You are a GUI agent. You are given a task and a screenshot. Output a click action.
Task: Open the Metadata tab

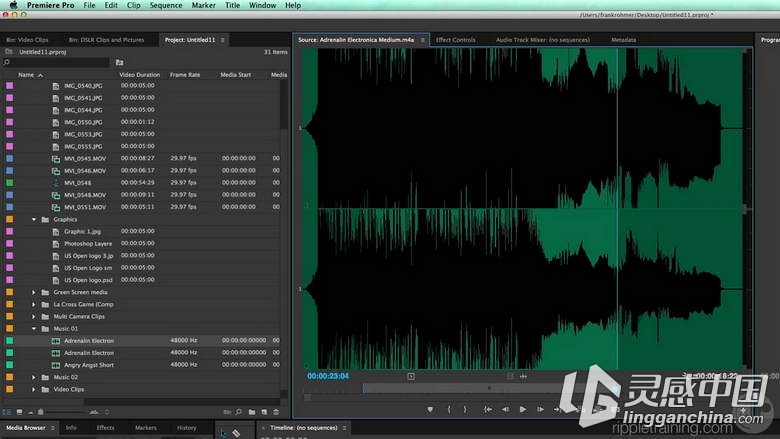click(x=624, y=40)
